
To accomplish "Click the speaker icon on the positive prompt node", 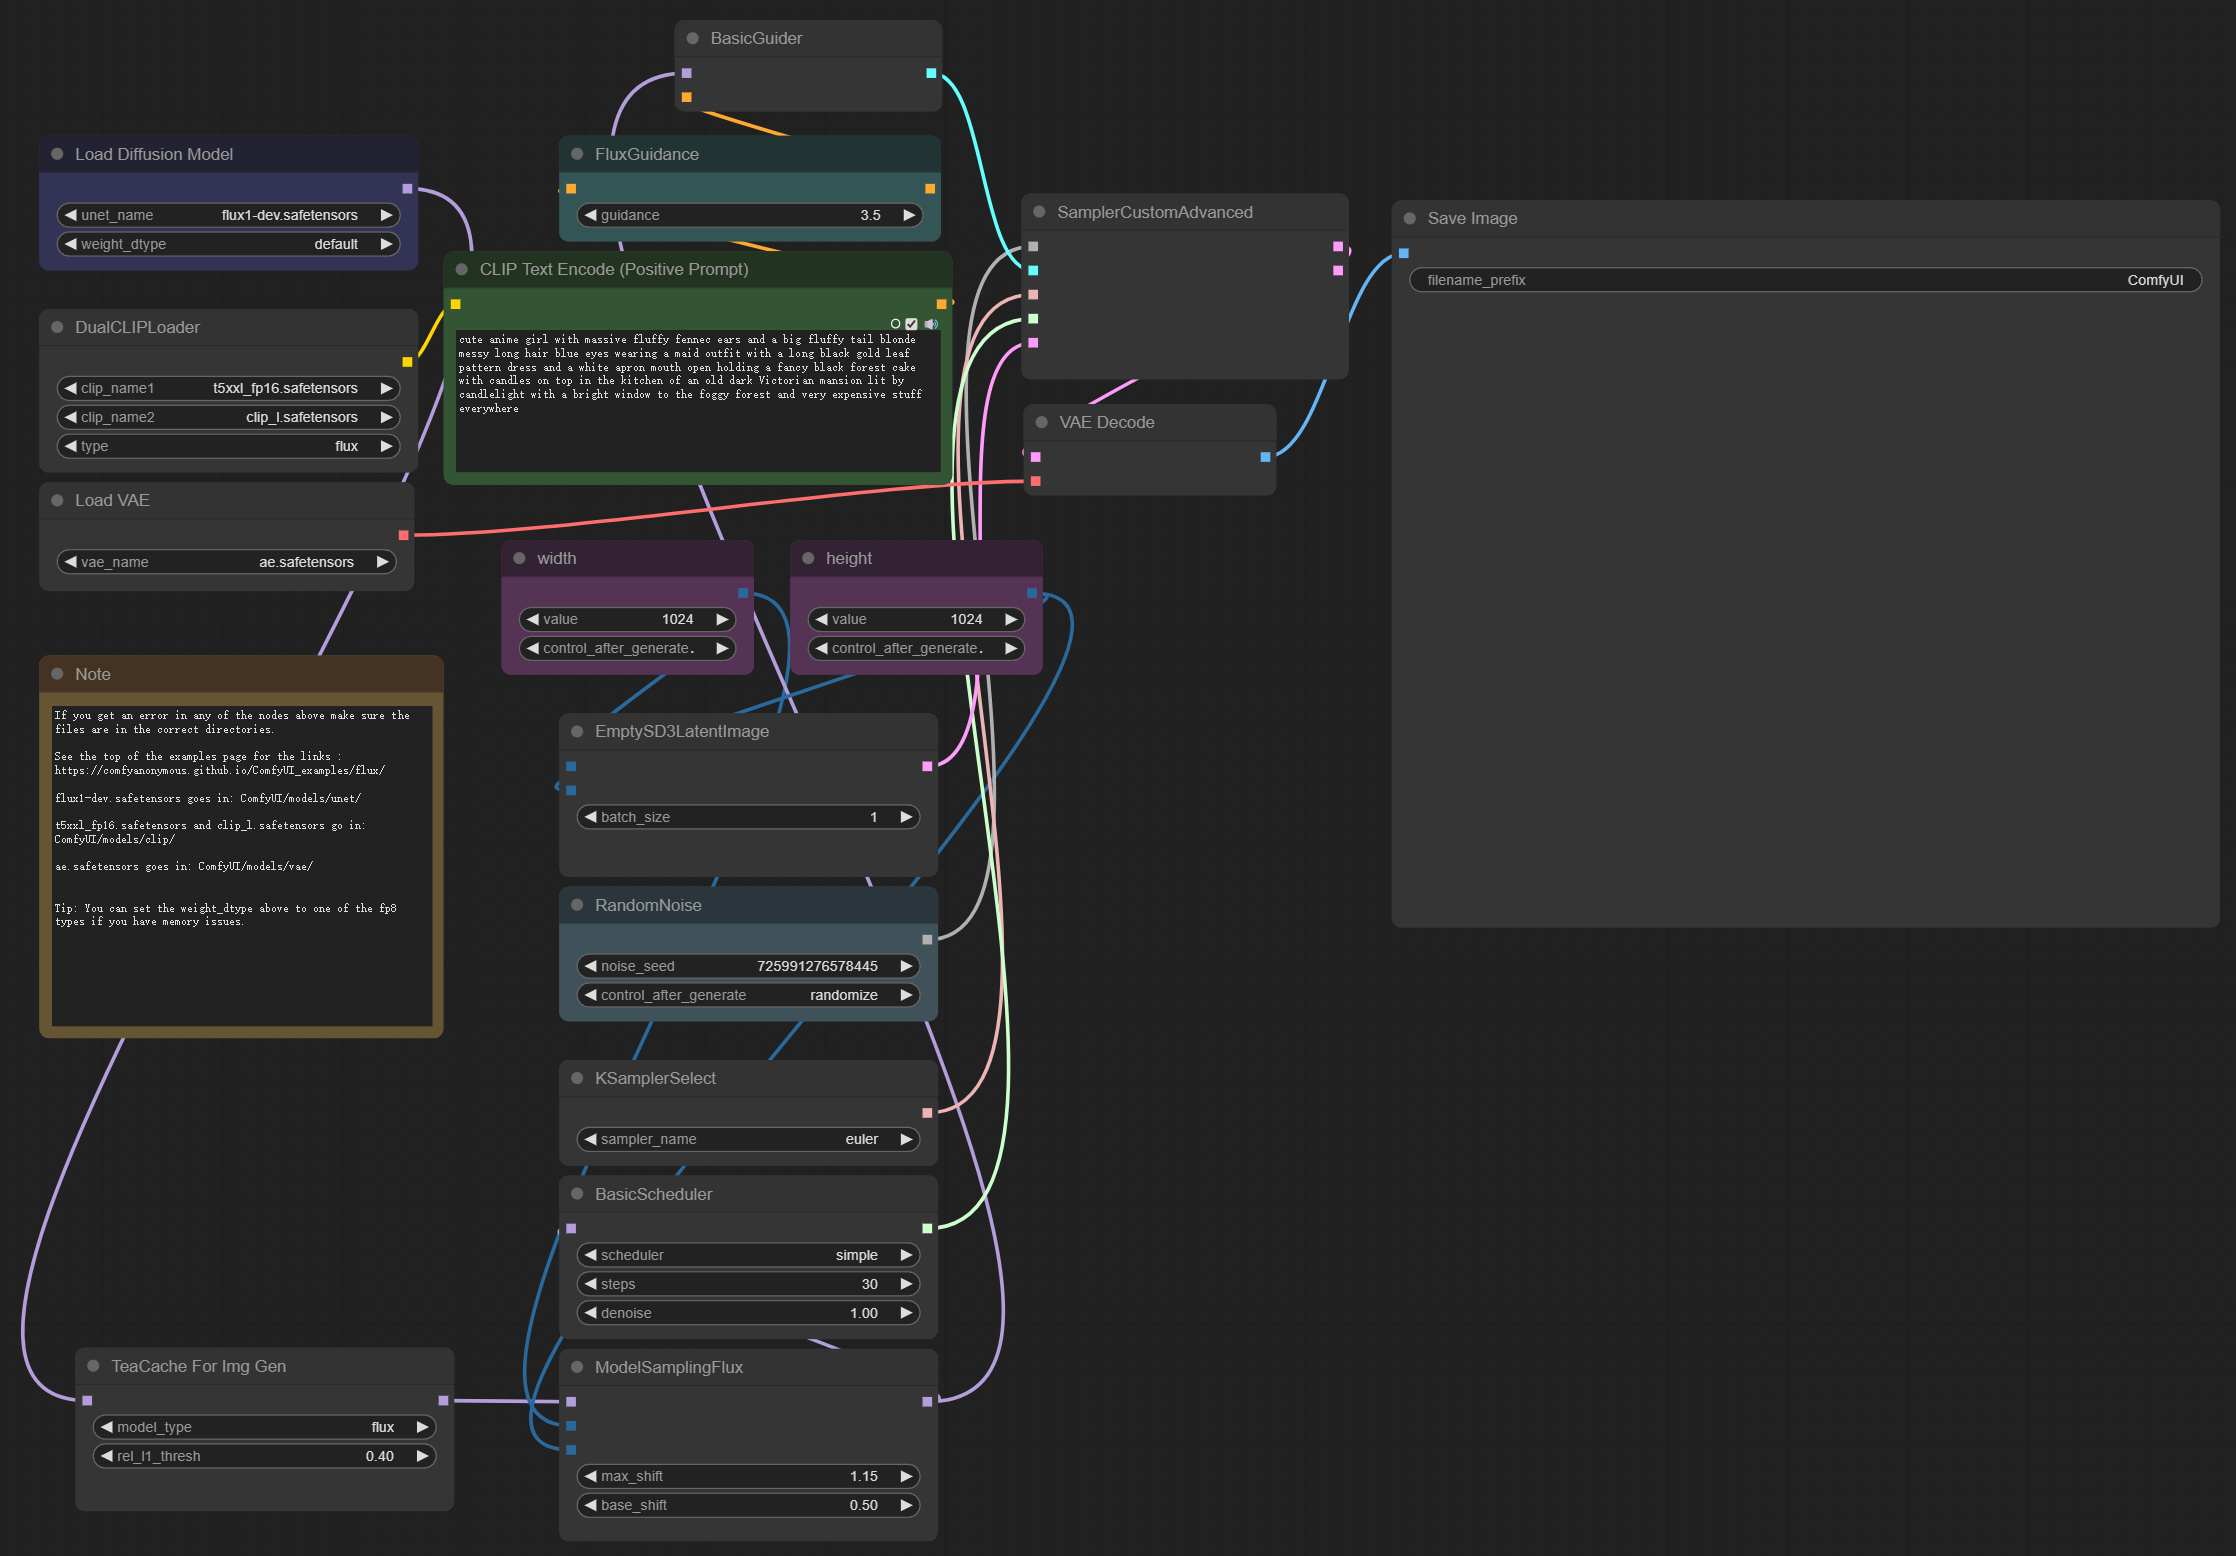I will [930, 323].
